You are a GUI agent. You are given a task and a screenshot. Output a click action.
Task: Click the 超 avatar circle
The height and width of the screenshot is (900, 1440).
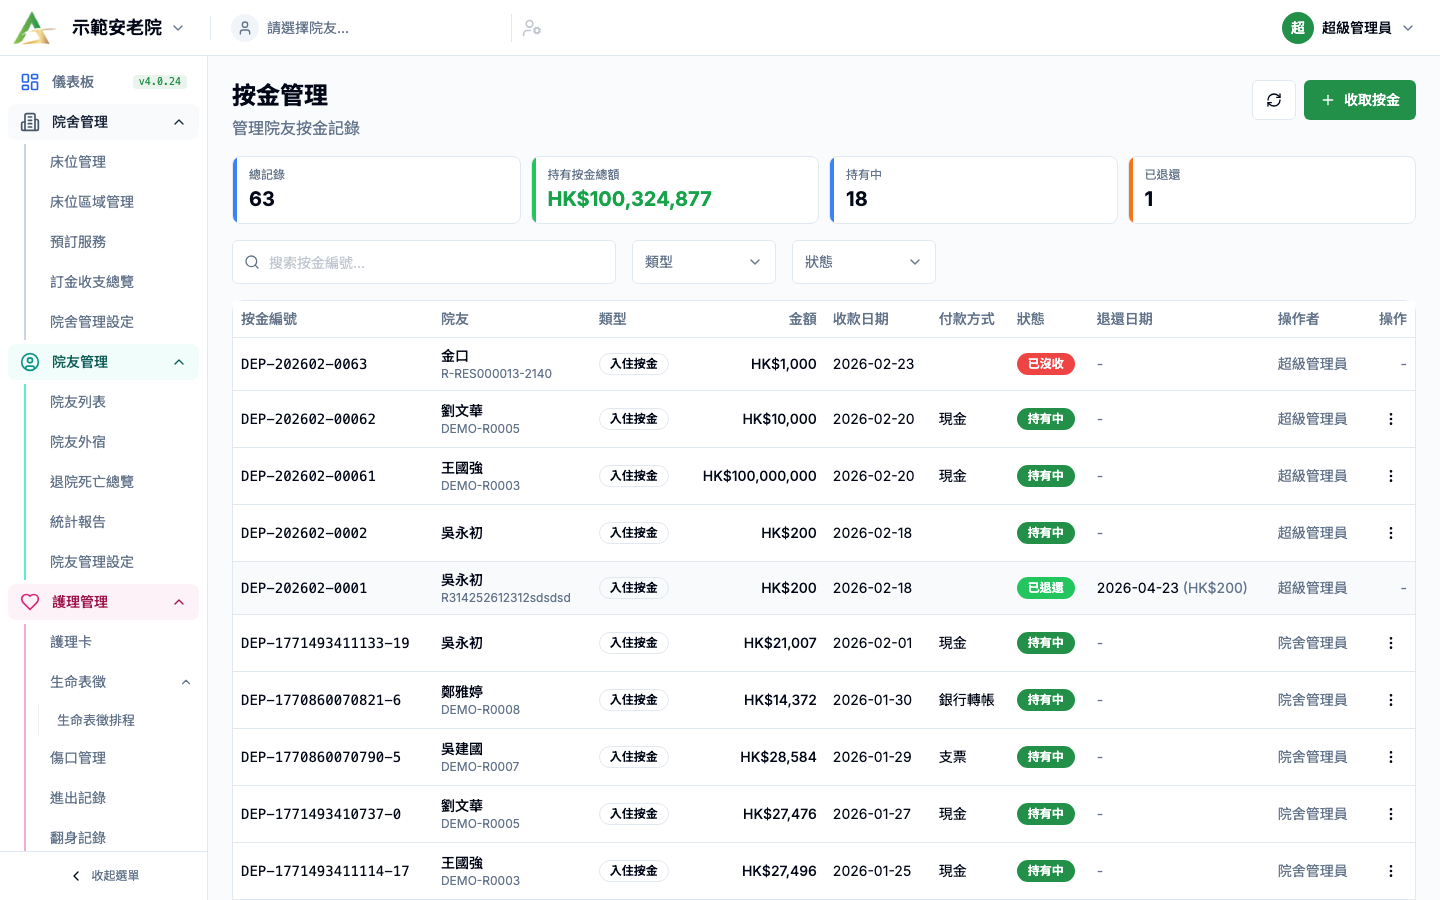click(1298, 28)
